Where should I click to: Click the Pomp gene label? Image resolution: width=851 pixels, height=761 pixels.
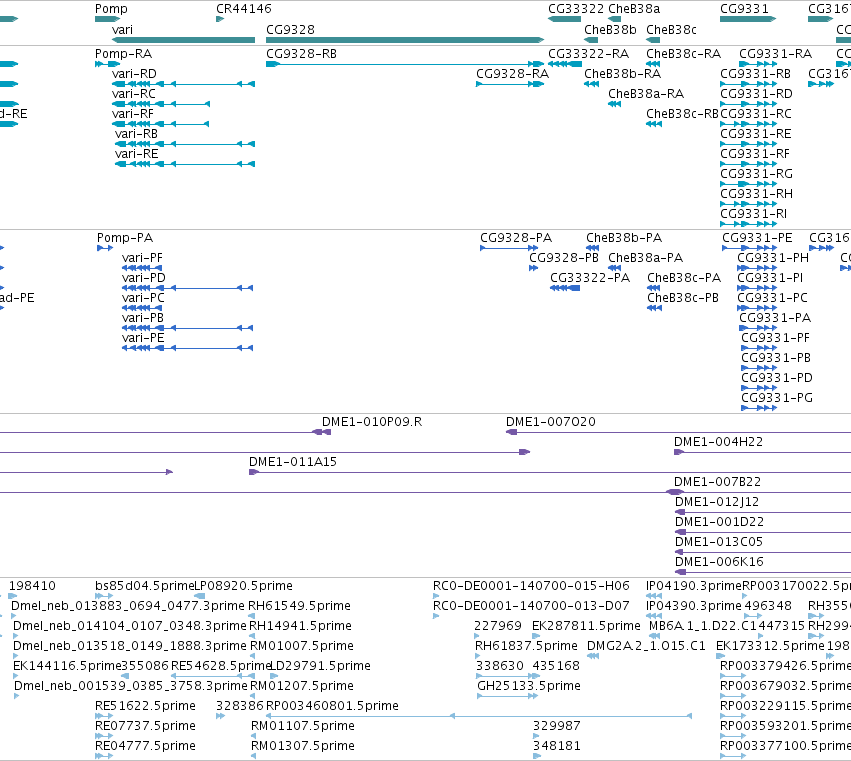pyautogui.click(x=111, y=9)
